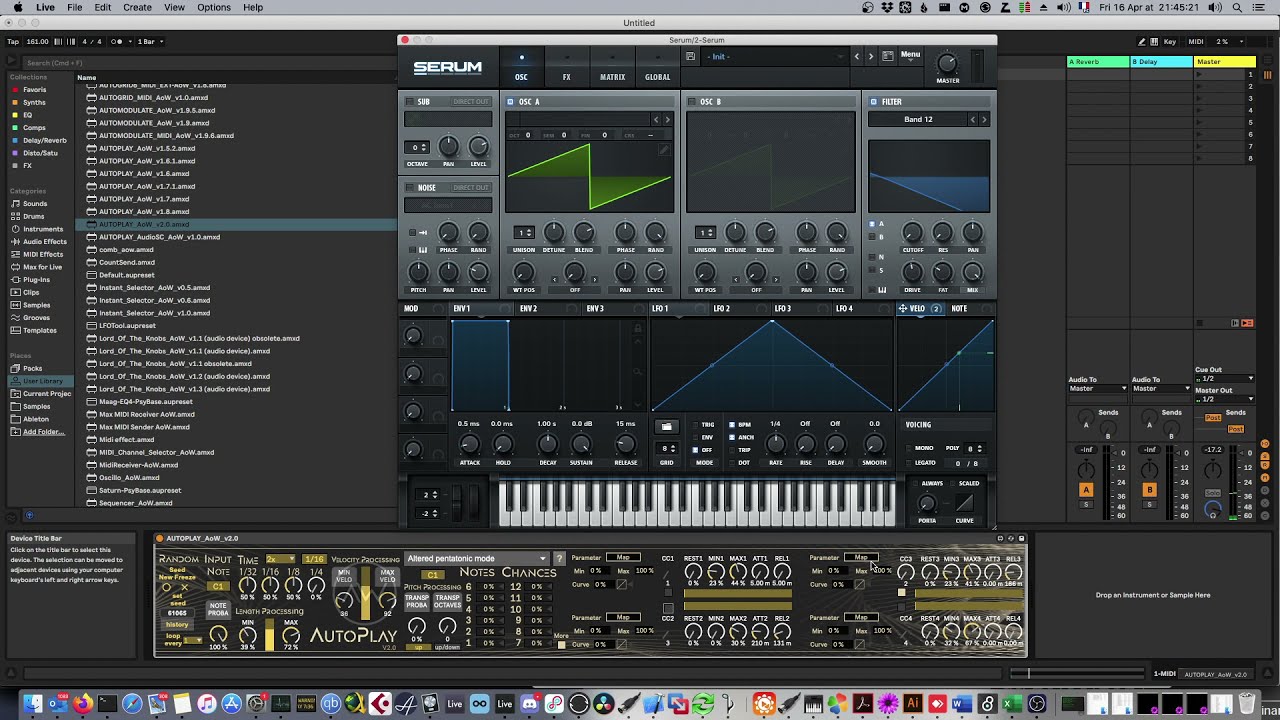Click the pencil edit icon in OSC A
This screenshot has width=1280, height=720.
(663, 150)
